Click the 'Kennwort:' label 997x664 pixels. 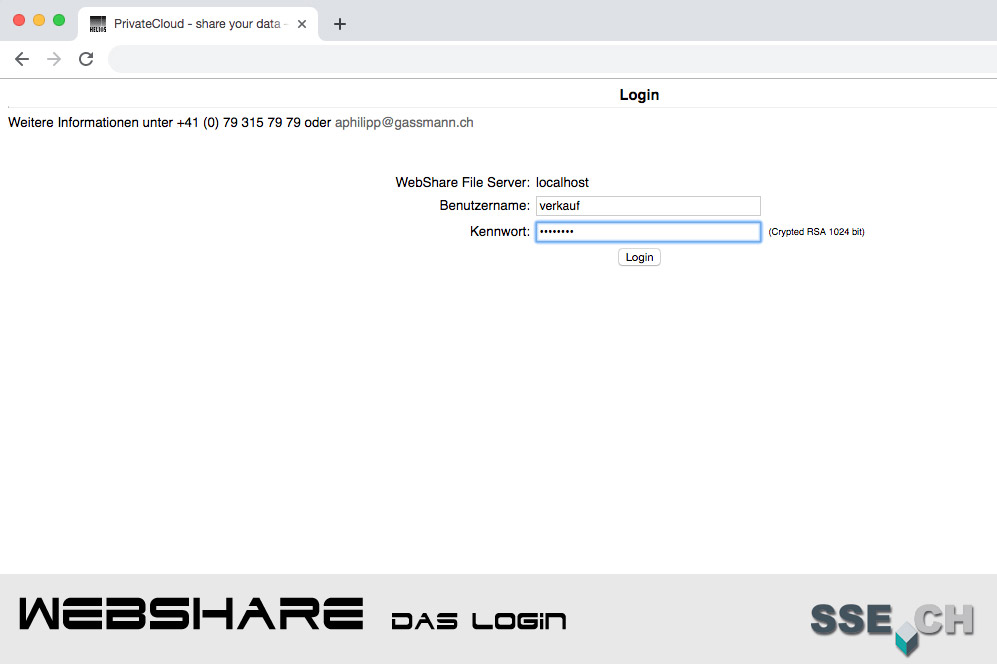pos(500,232)
